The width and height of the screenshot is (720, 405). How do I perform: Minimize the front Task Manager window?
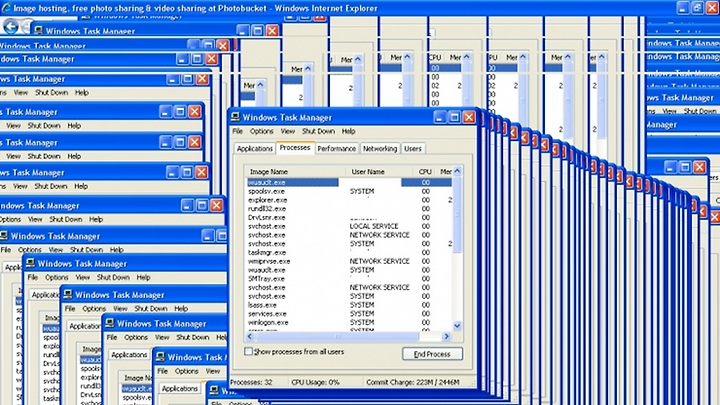point(439,117)
